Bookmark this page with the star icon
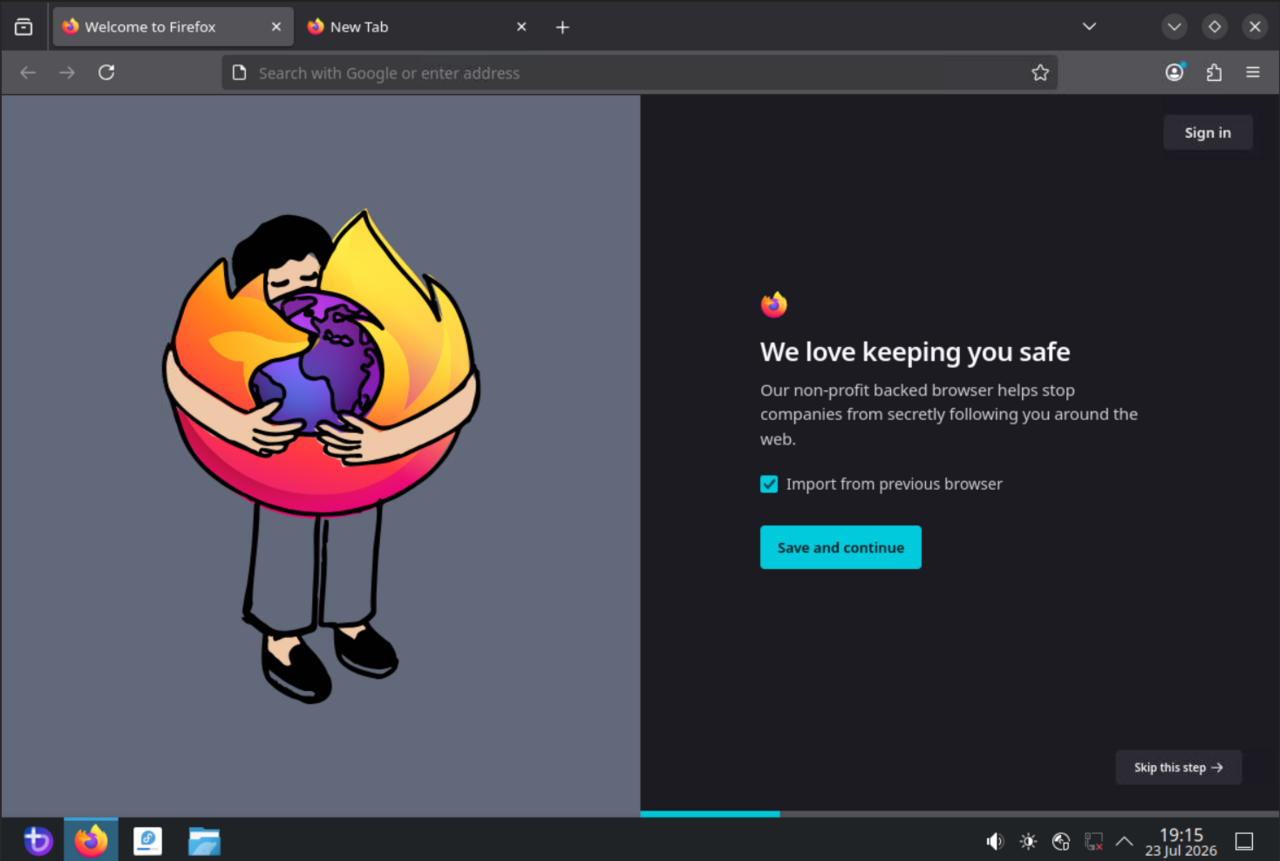 pyautogui.click(x=1040, y=72)
